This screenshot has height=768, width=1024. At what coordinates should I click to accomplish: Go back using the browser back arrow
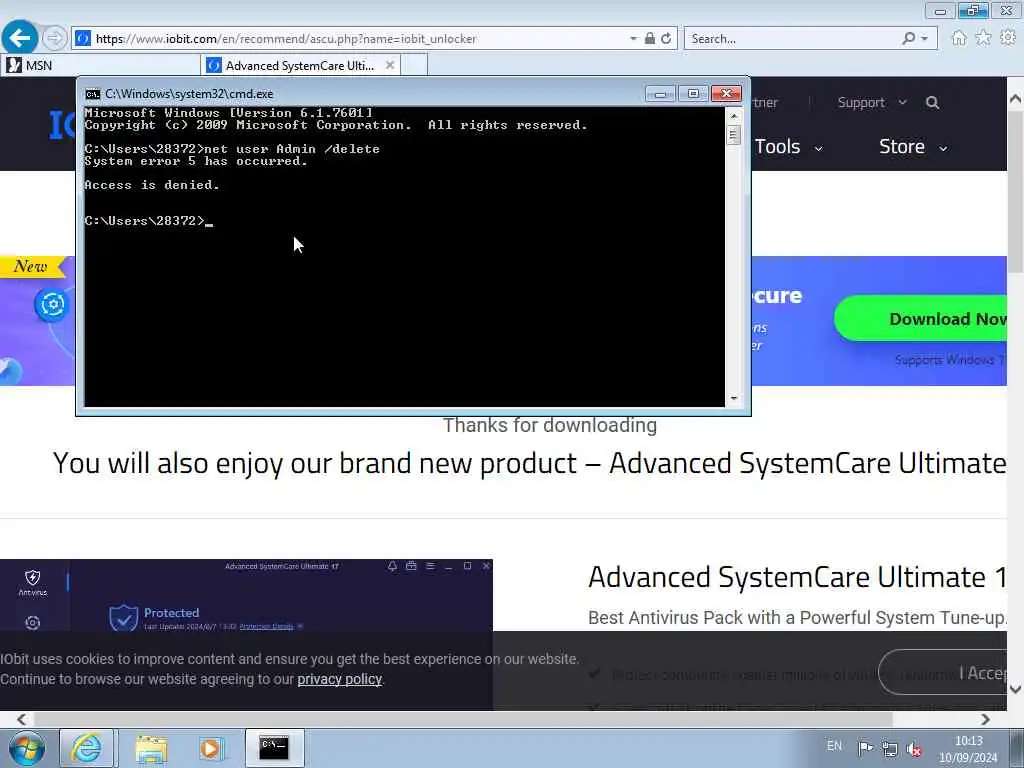[x=20, y=38]
